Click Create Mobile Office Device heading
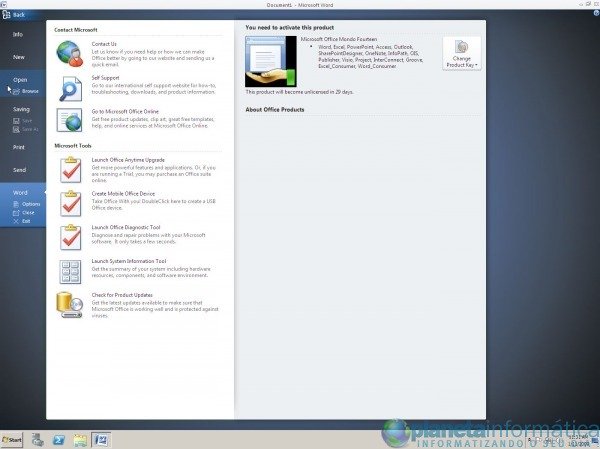This screenshot has width=600, height=449. [123, 194]
